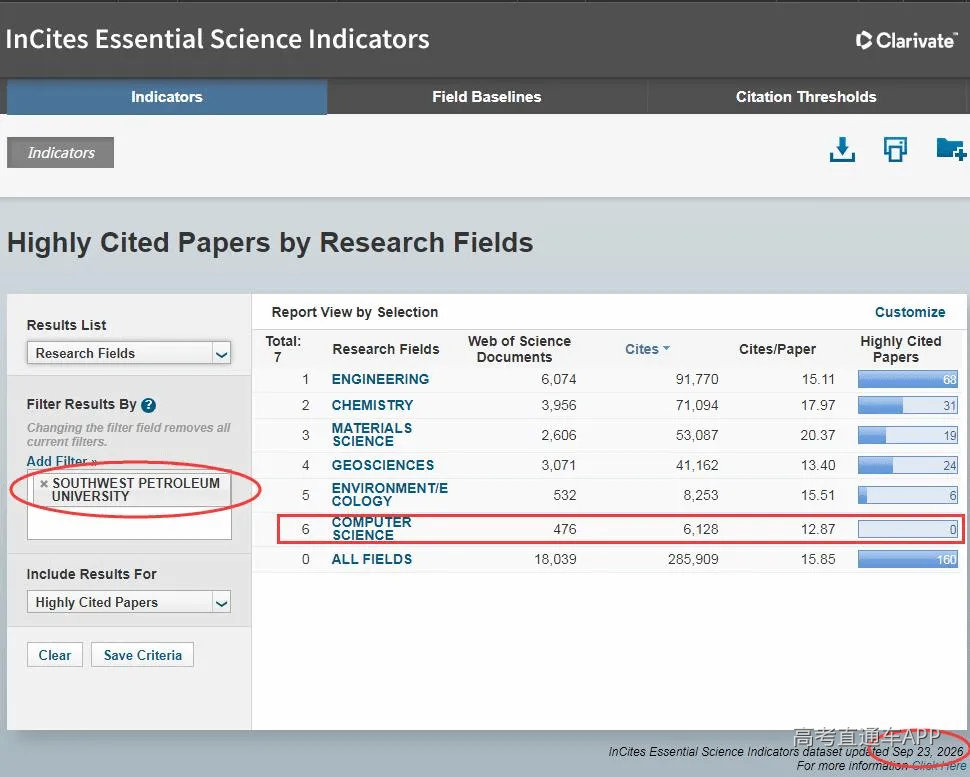Open the CHEMISTRY research field
970x777 pixels.
pyautogui.click(x=372, y=405)
